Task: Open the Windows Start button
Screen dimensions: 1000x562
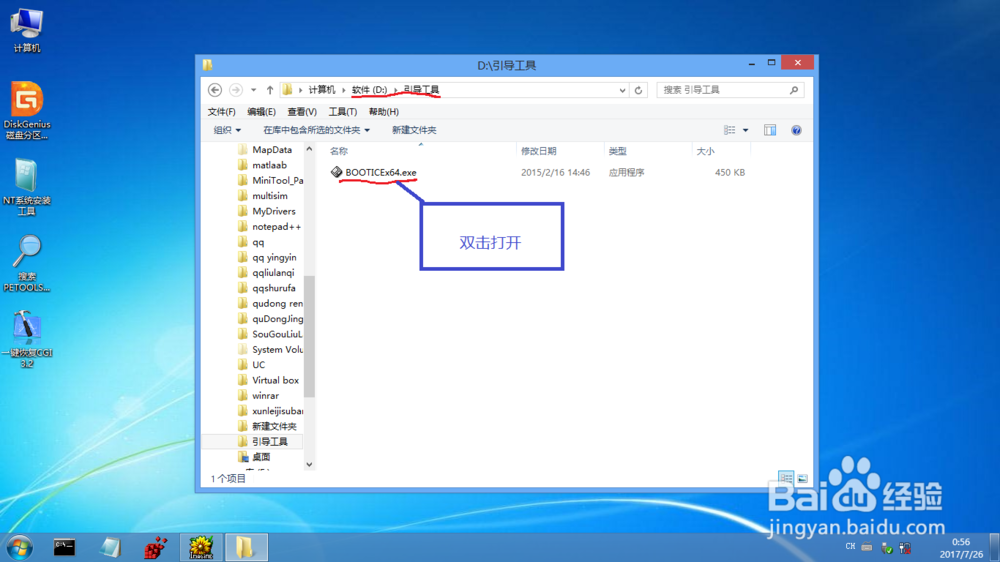Action: click(20, 547)
